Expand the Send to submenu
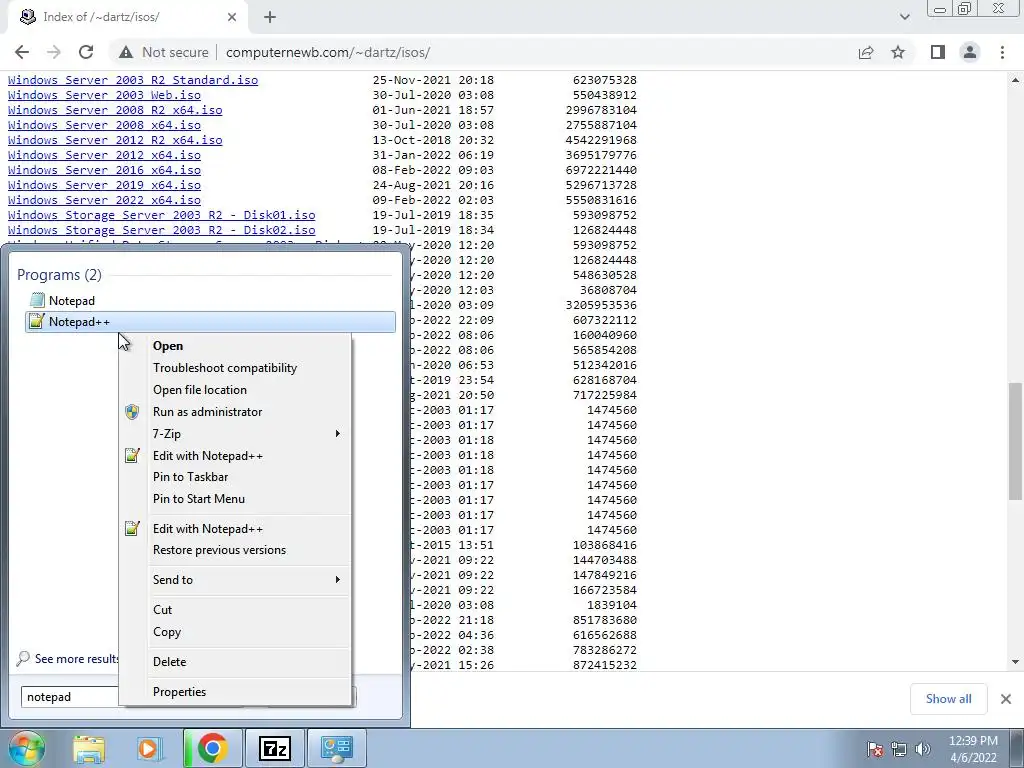1024x768 pixels. [235, 580]
